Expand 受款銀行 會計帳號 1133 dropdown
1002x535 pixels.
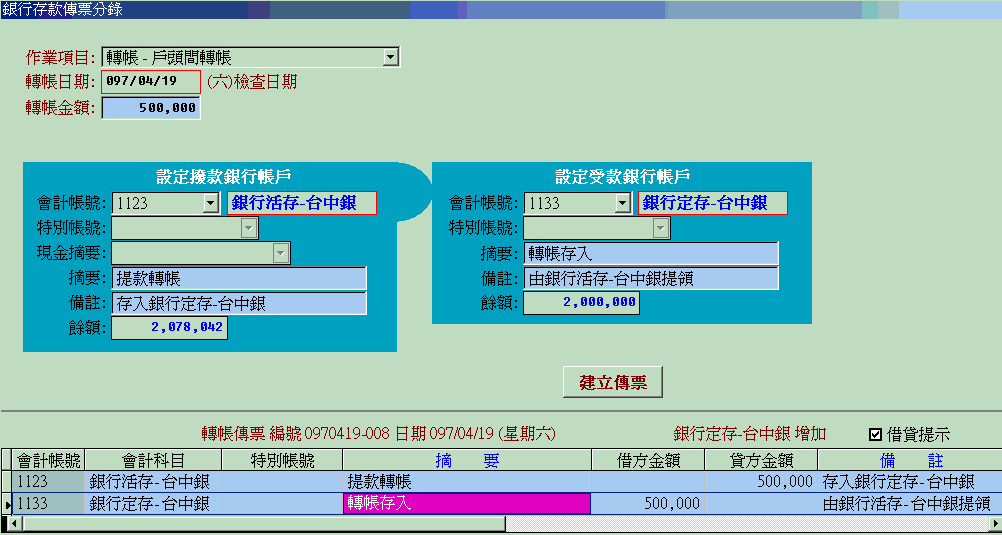coord(622,204)
